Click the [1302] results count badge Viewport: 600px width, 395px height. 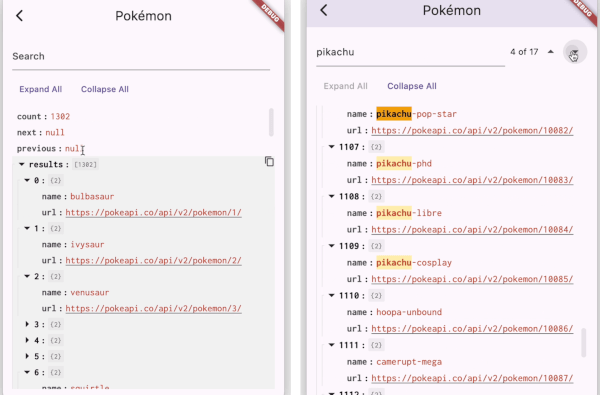[x=85, y=165]
